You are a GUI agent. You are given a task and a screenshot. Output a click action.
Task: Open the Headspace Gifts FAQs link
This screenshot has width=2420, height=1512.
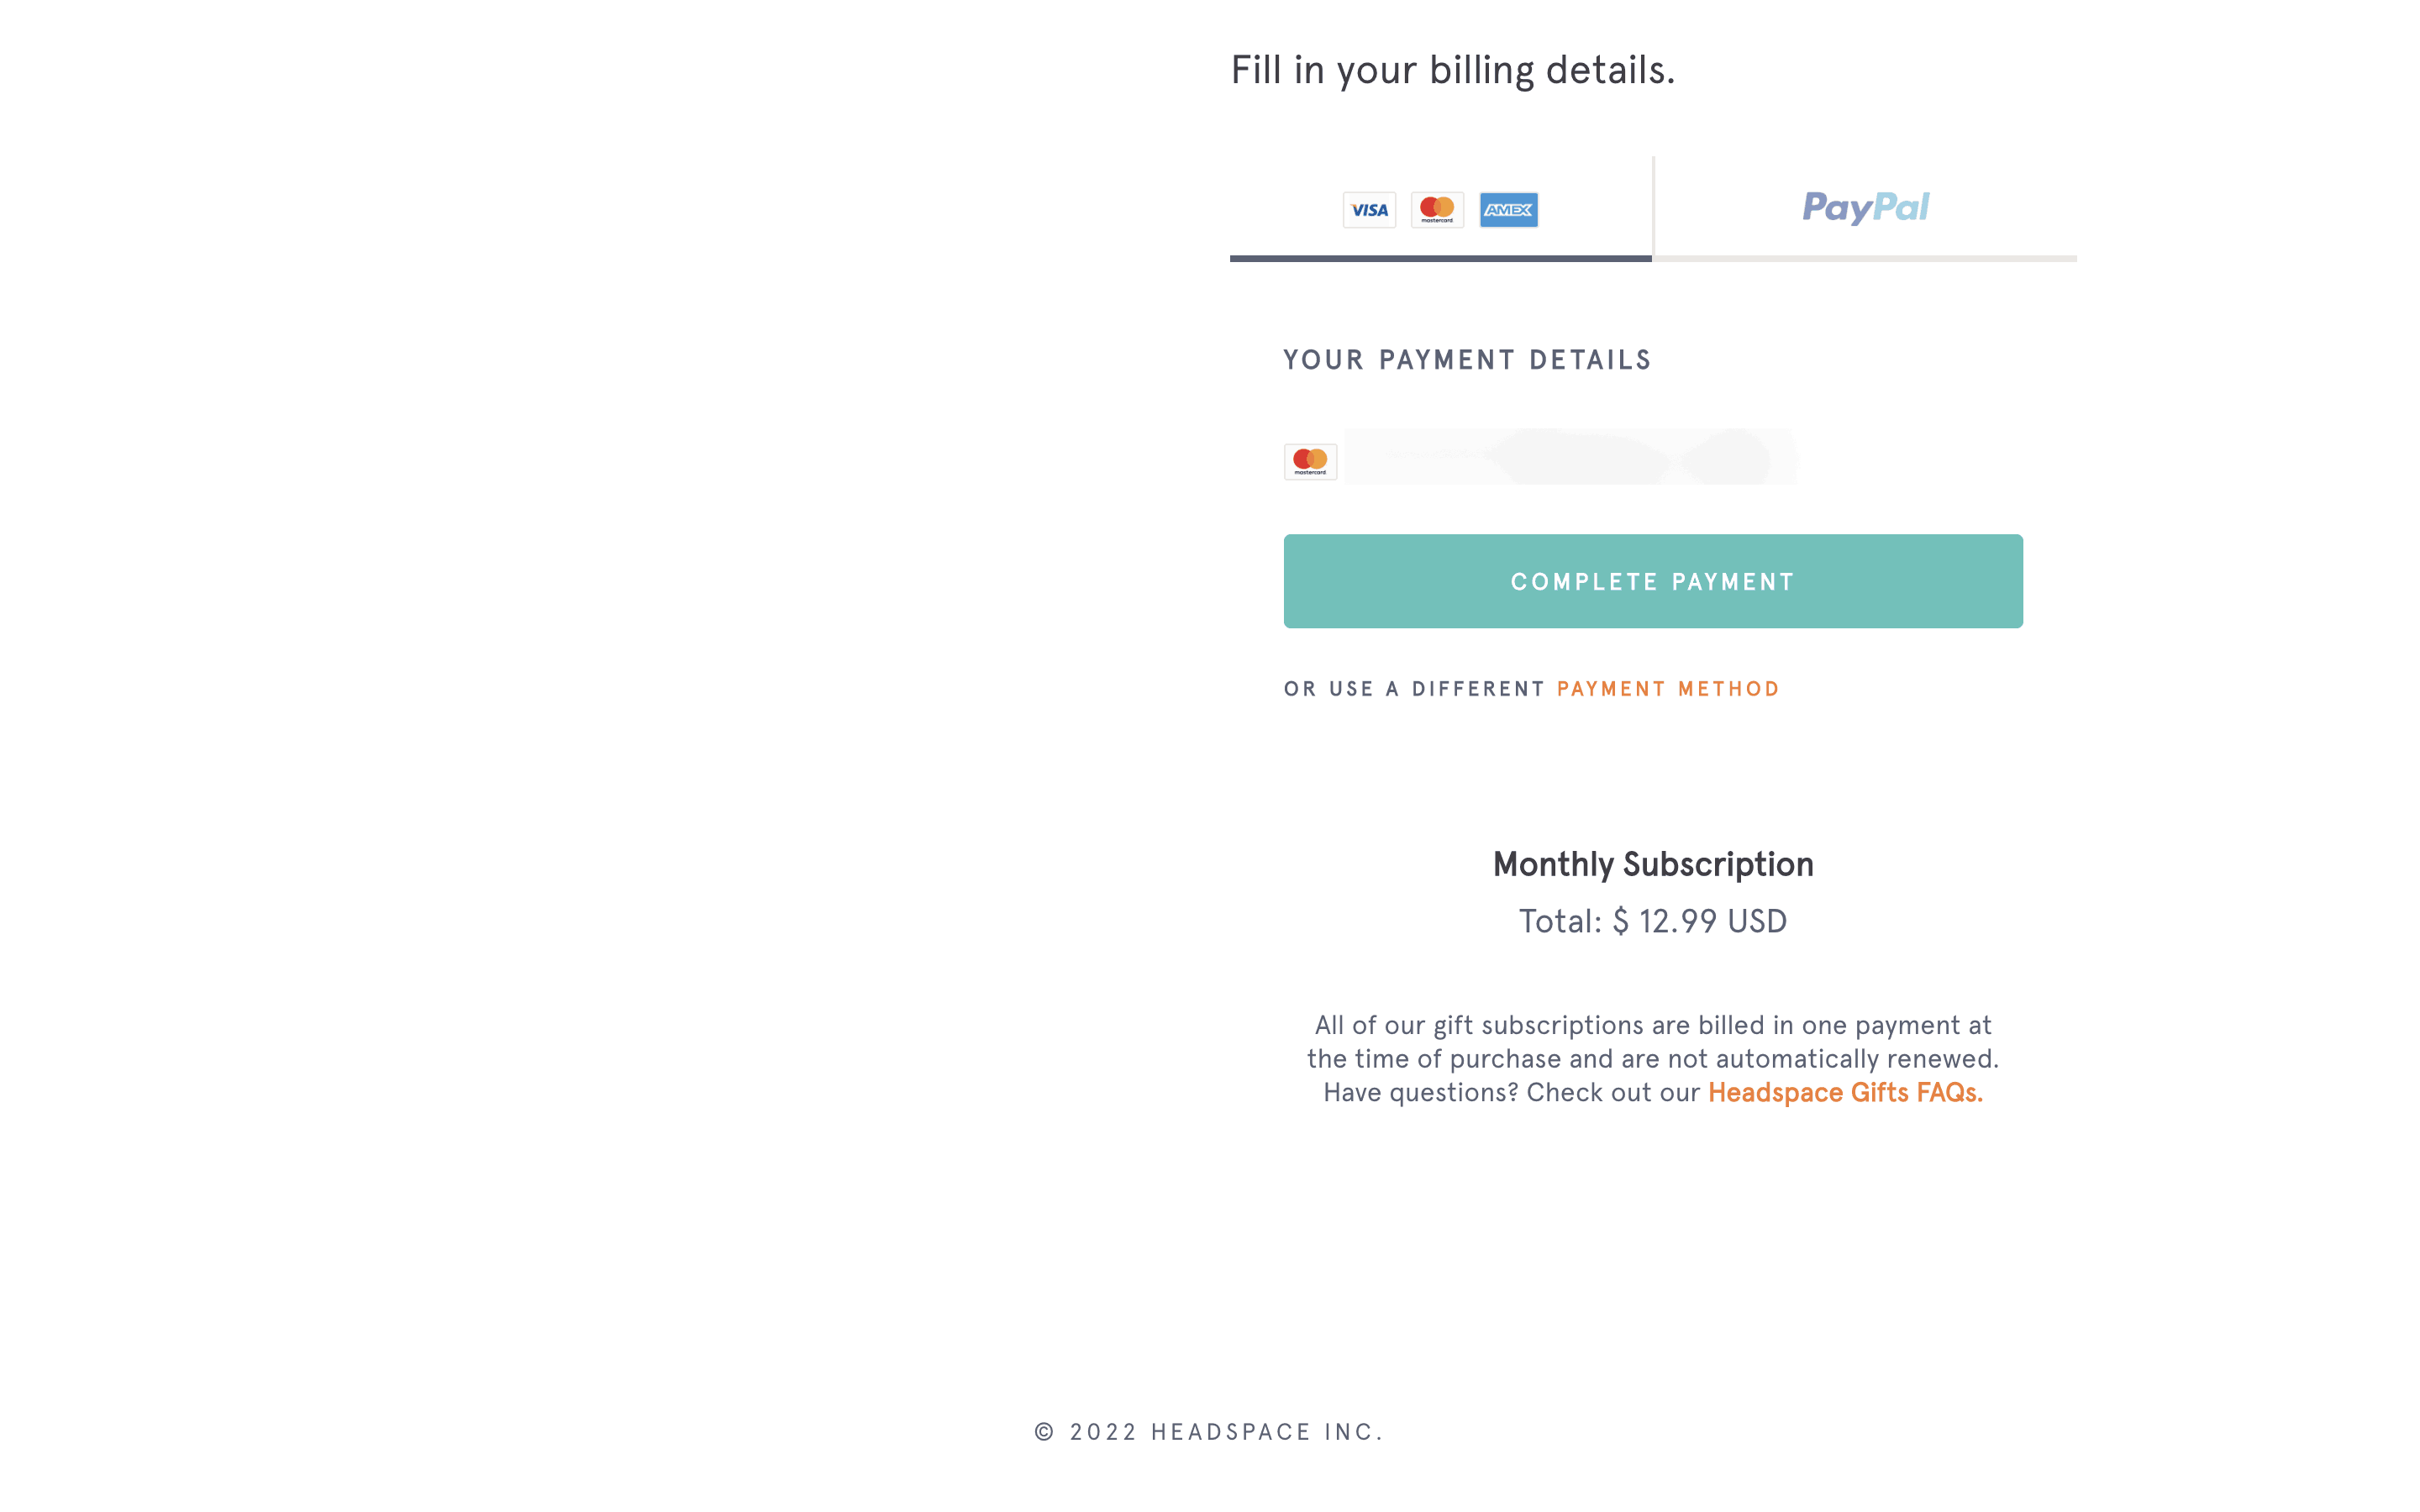tap(1845, 1092)
